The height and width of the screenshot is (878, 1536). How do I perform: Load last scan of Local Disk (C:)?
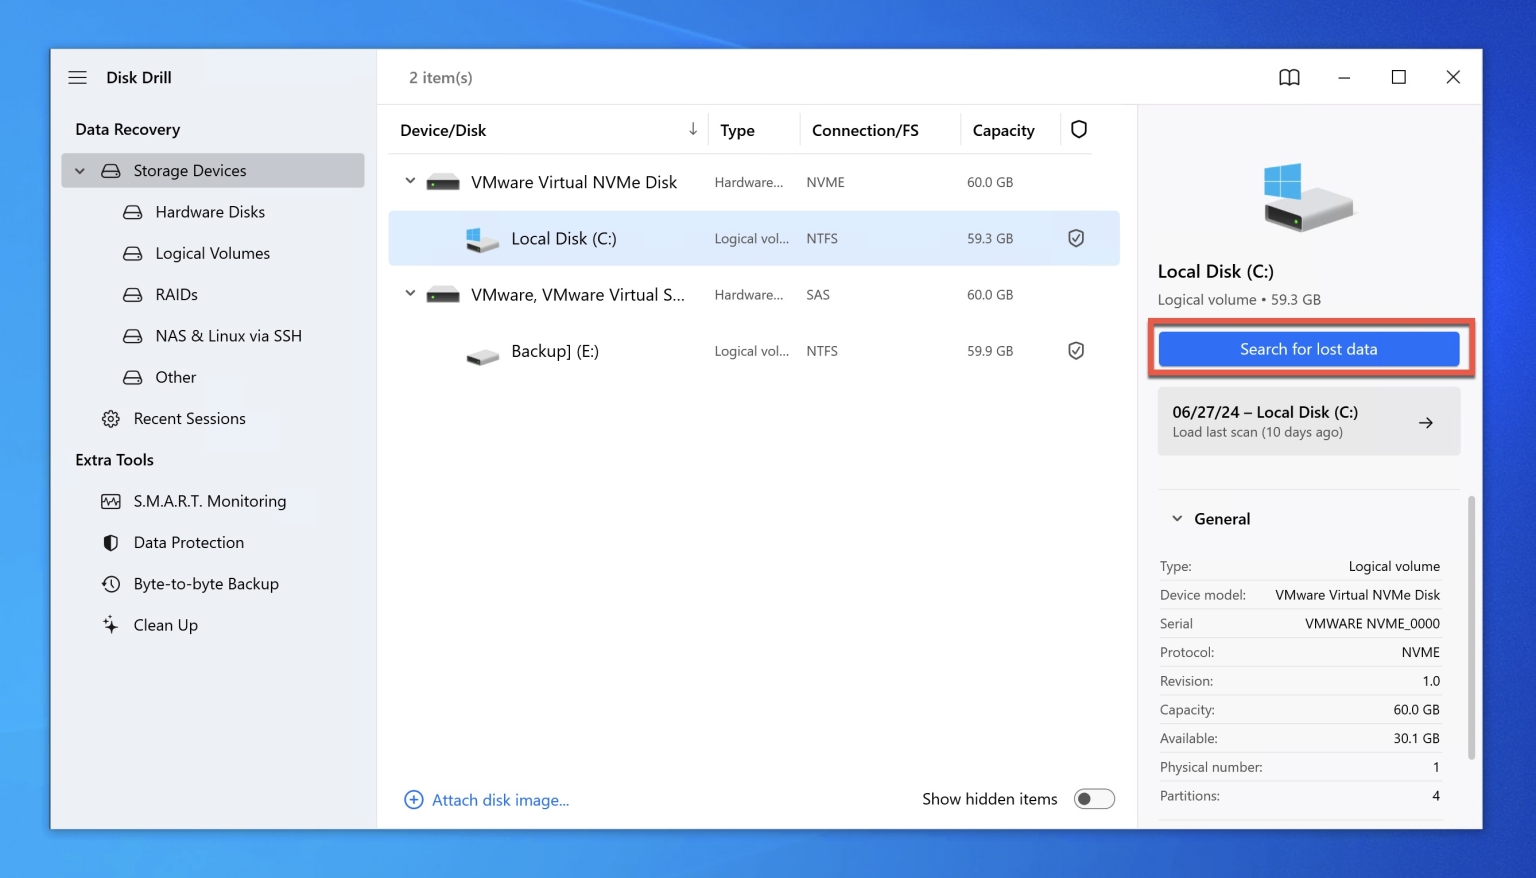click(x=1308, y=421)
